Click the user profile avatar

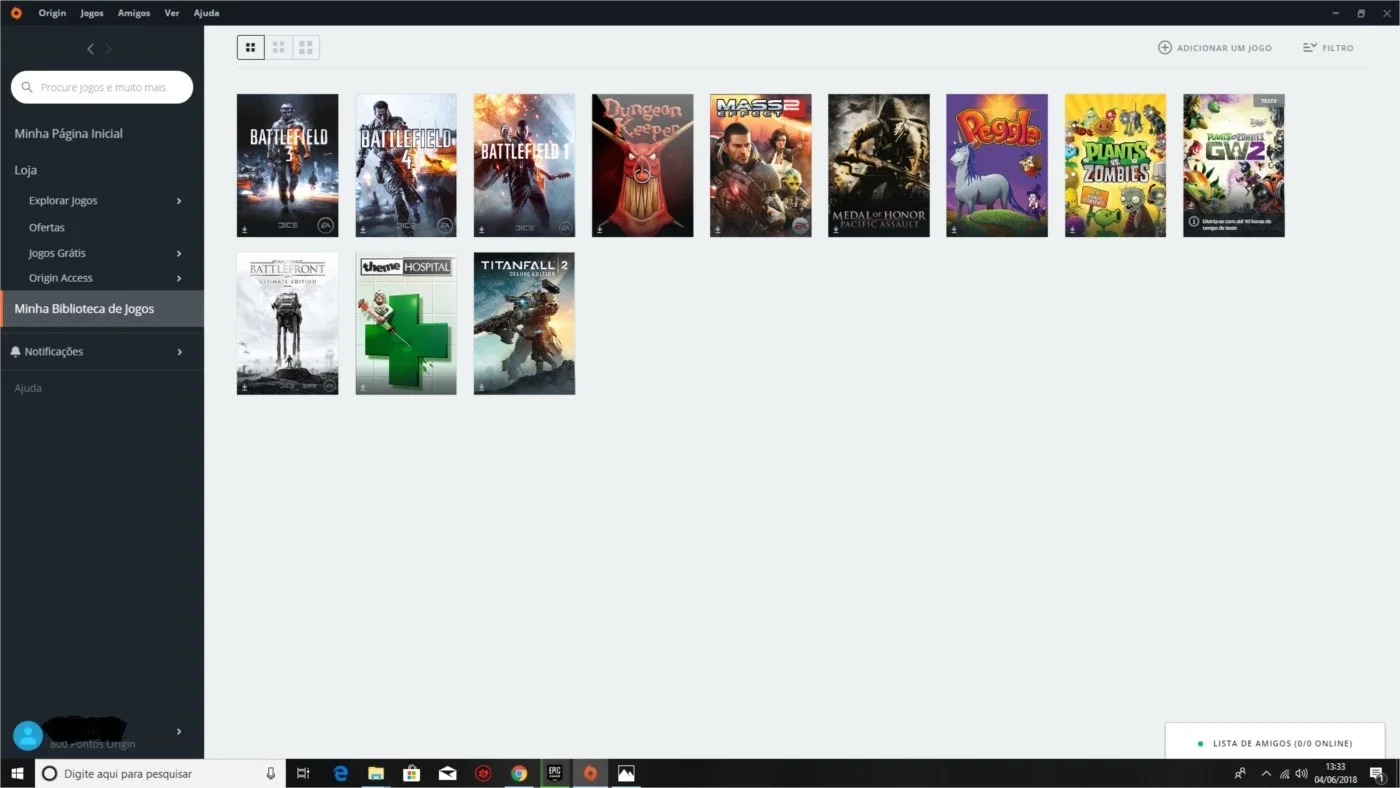[x=28, y=736]
